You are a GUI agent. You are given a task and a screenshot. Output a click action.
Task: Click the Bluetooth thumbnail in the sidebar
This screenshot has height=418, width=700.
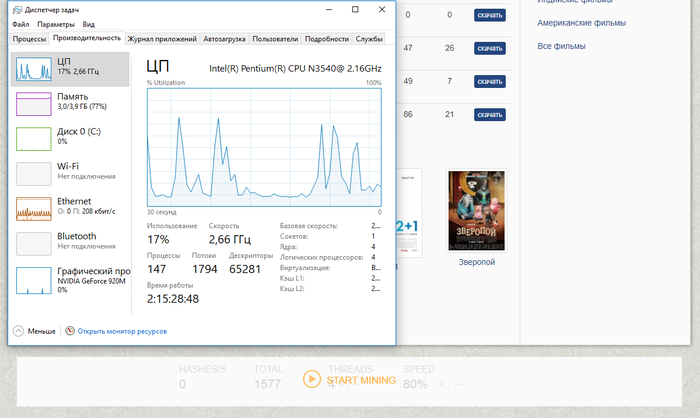tap(33, 243)
